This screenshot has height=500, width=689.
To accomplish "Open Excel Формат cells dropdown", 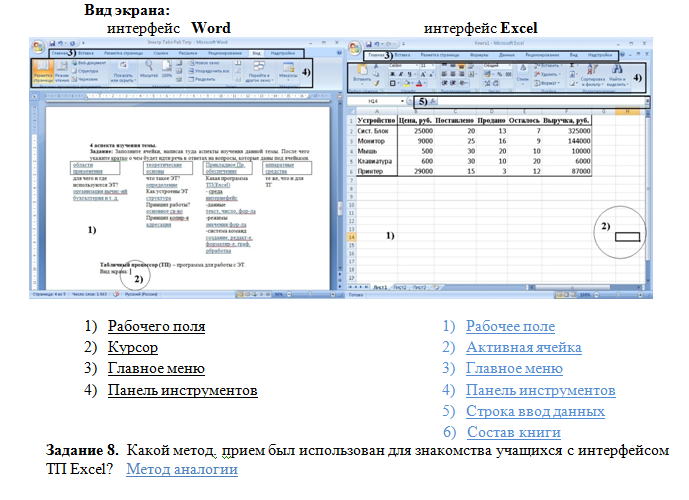I will point(548,83).
